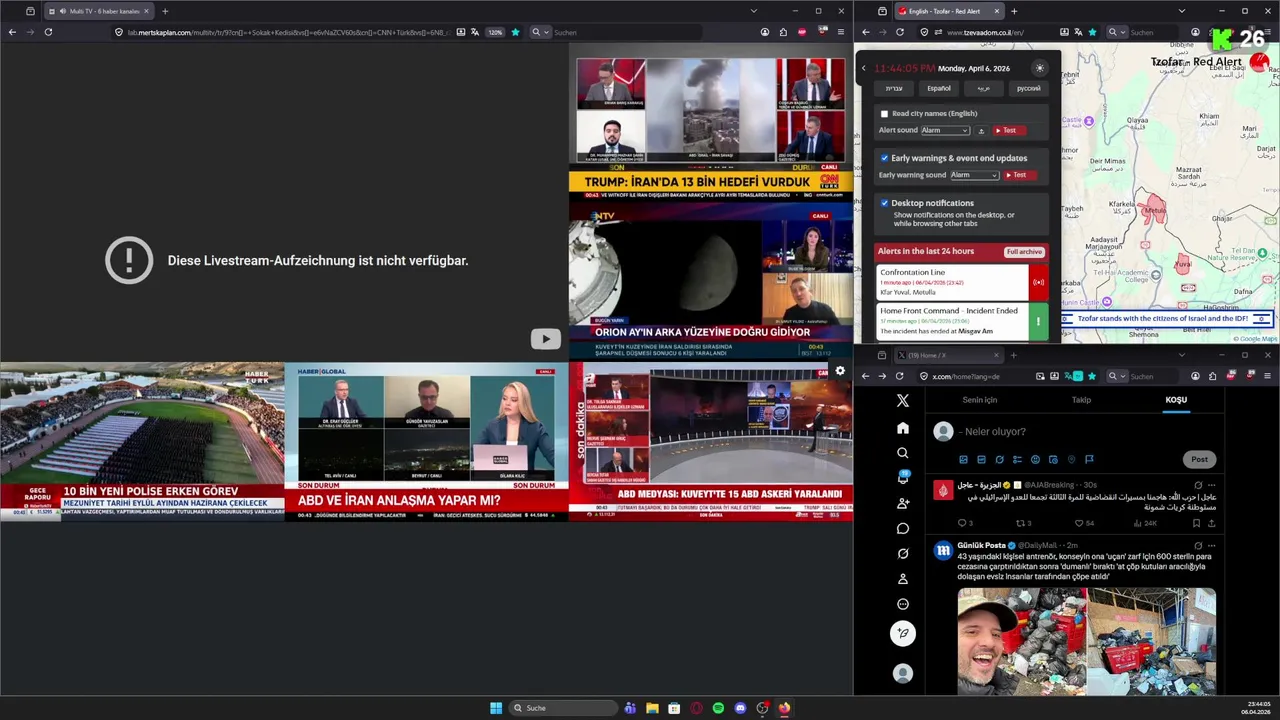Open X Explore search icon in sidebar

pos(903,453)
